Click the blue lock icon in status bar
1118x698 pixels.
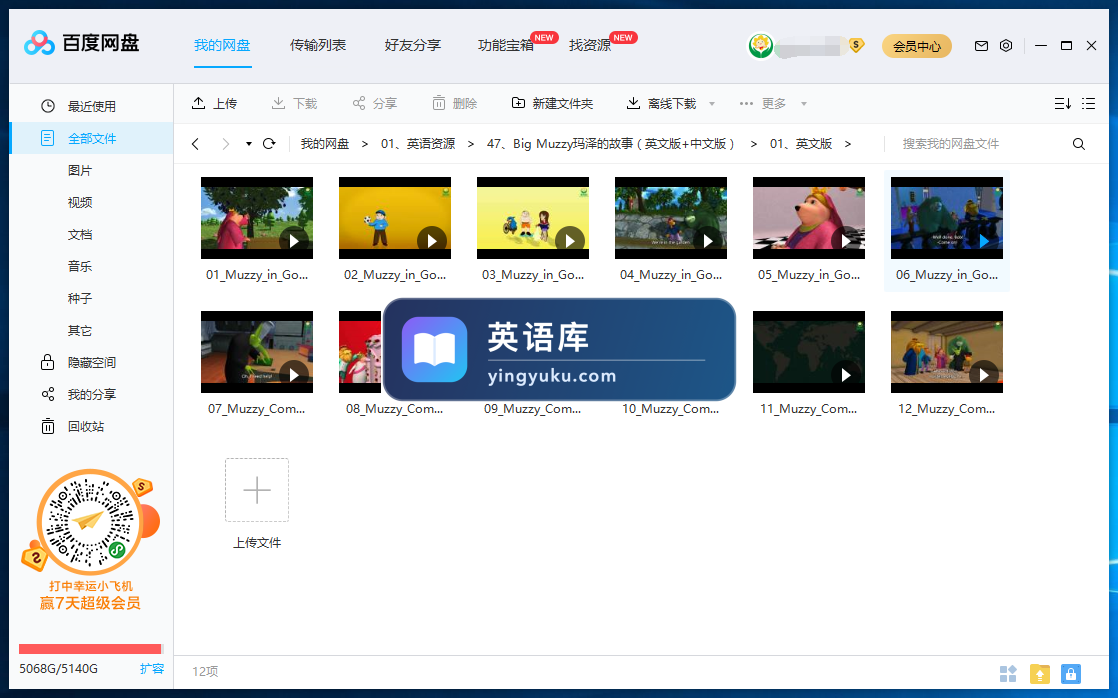(1071, 674)
